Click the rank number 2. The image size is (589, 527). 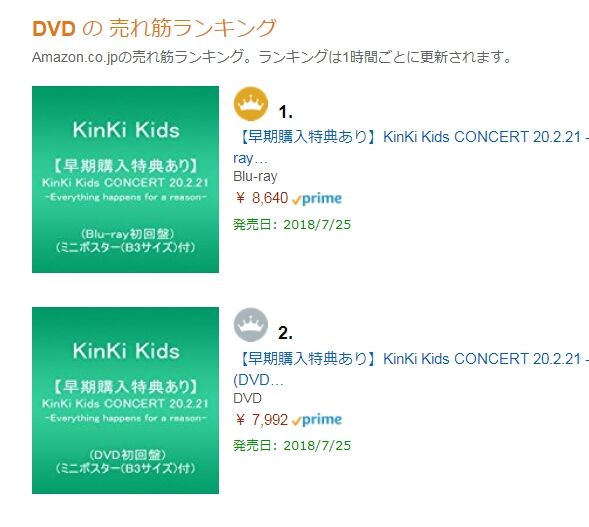click(x=285, y=333)
